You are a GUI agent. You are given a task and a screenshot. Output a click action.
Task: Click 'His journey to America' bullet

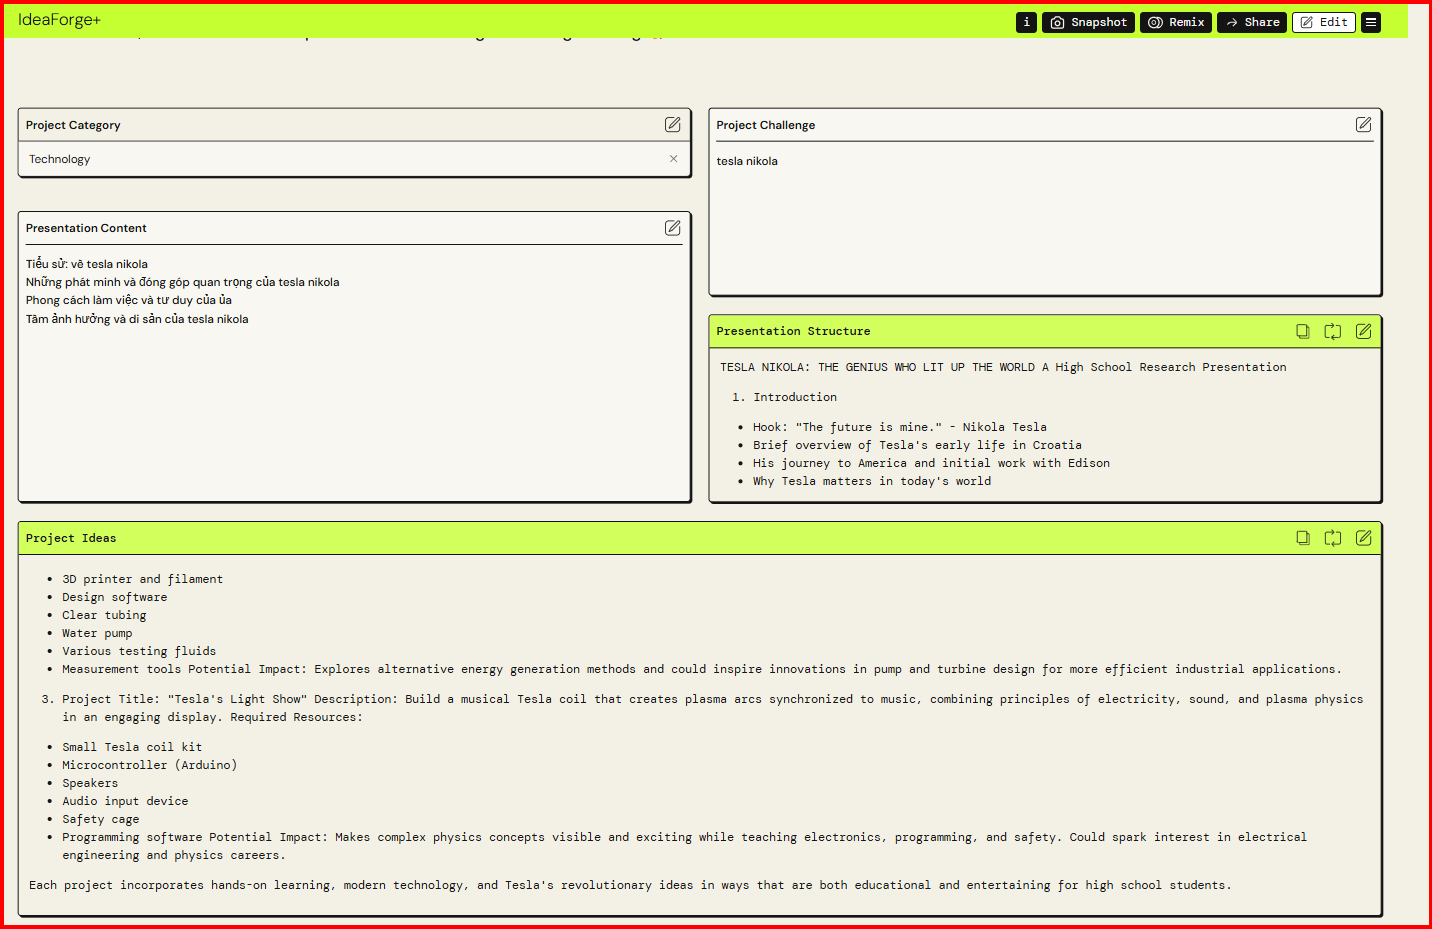coord(931,463)
